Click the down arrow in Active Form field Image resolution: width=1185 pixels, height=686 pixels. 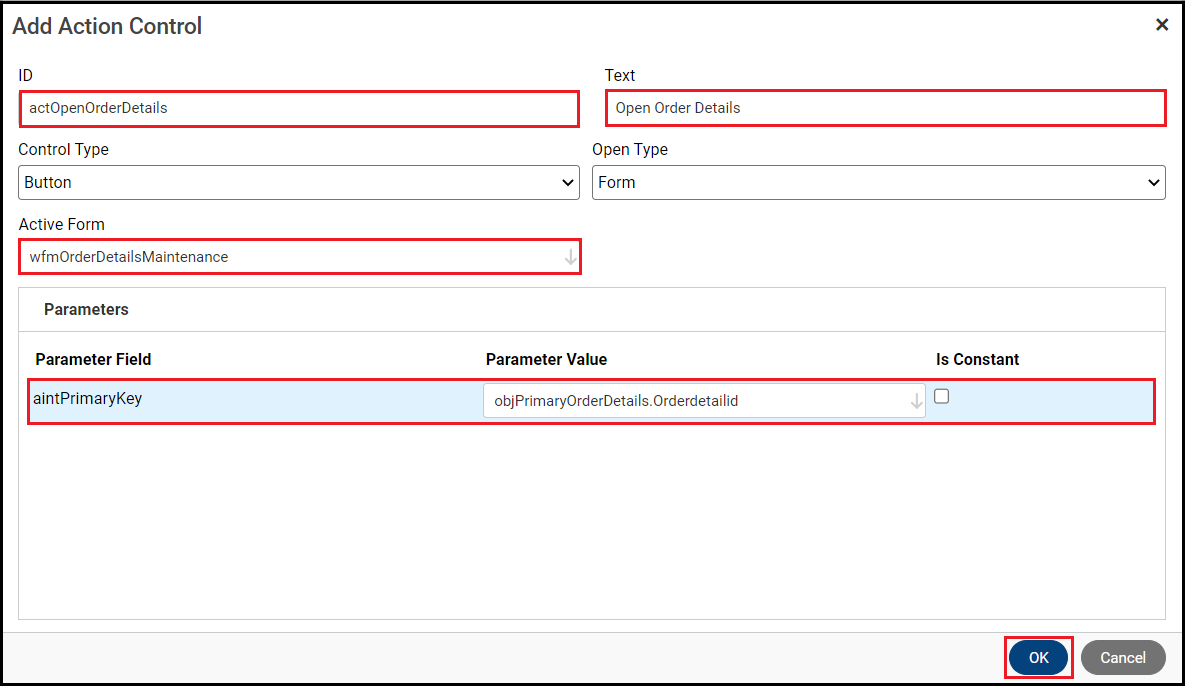pyautogui.click(x=570, y=257)
